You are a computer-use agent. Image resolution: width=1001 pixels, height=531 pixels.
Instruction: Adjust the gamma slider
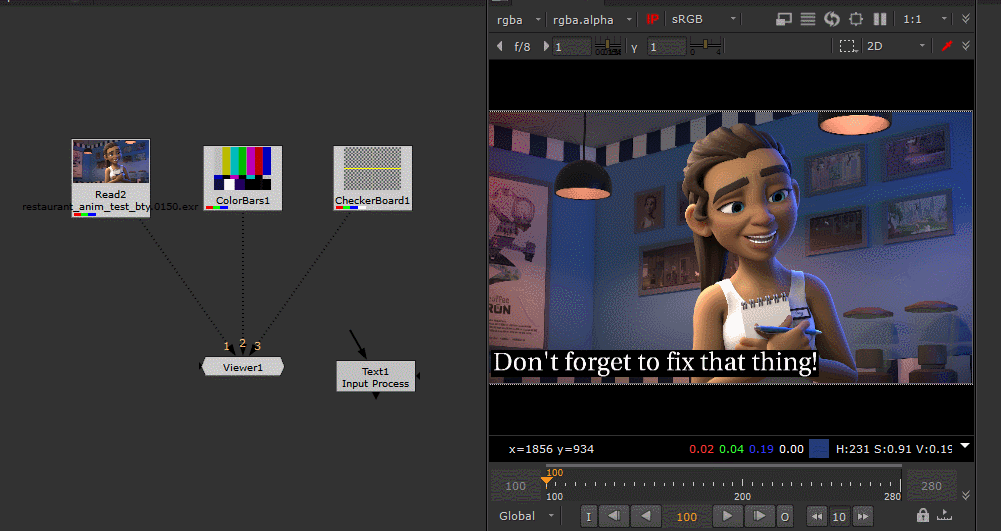[705, 46]
